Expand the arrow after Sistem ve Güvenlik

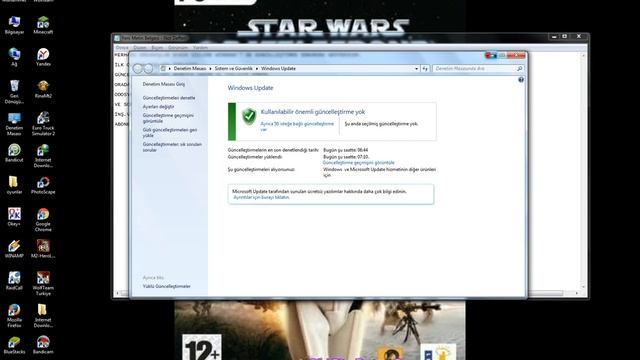pyautogui.click(x=257, y=69)
